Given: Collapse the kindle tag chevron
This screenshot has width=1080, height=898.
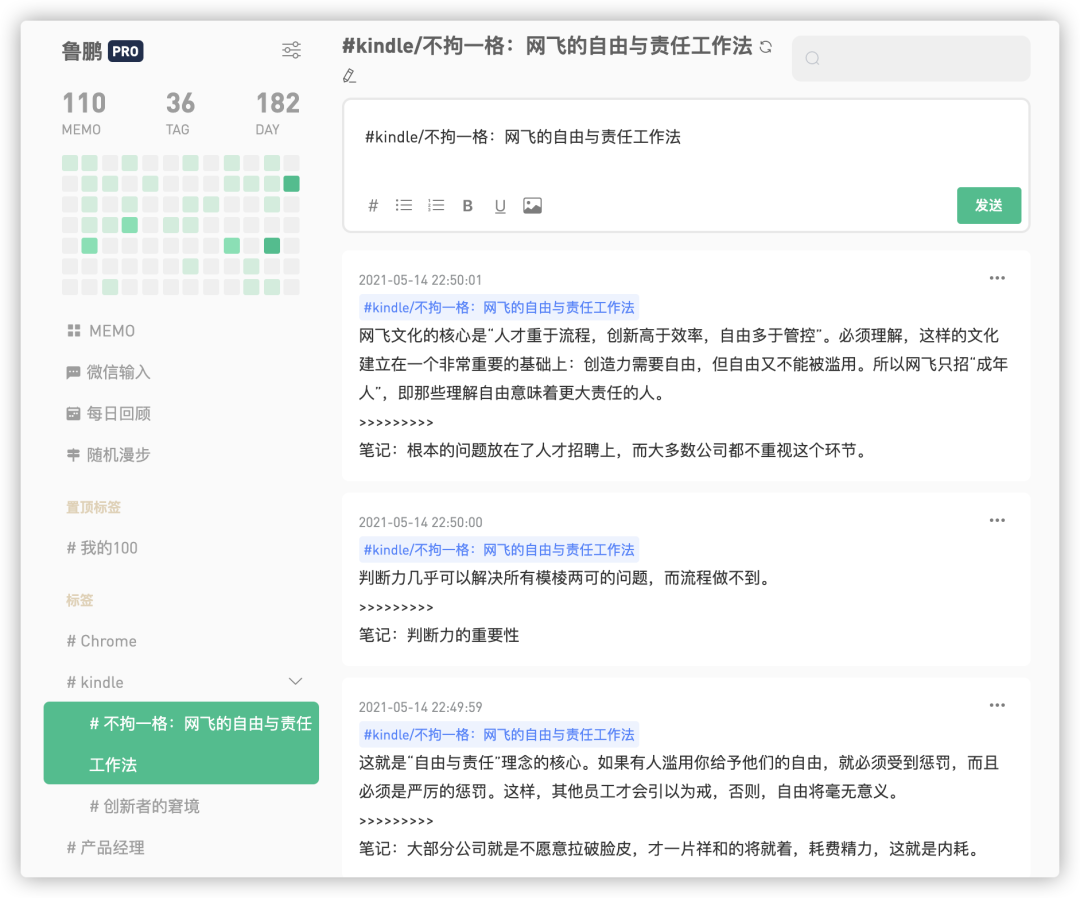Looking at the screenshot, I should tap(295, 682).
